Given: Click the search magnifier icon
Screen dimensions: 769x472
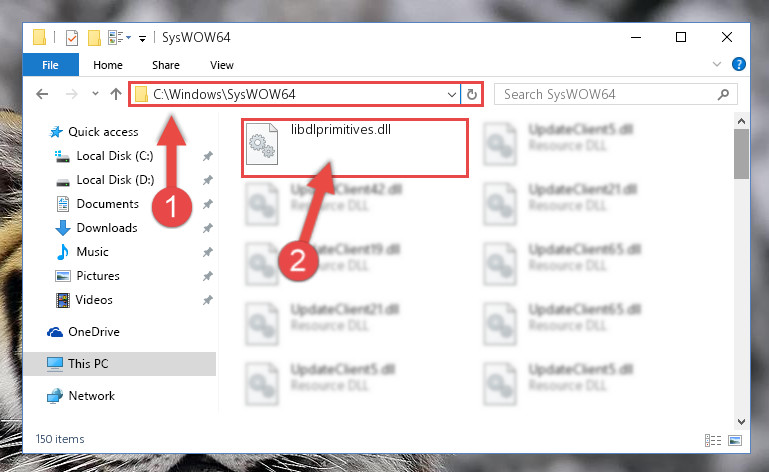Looking at the screenshot, I should tap(723, 94).
